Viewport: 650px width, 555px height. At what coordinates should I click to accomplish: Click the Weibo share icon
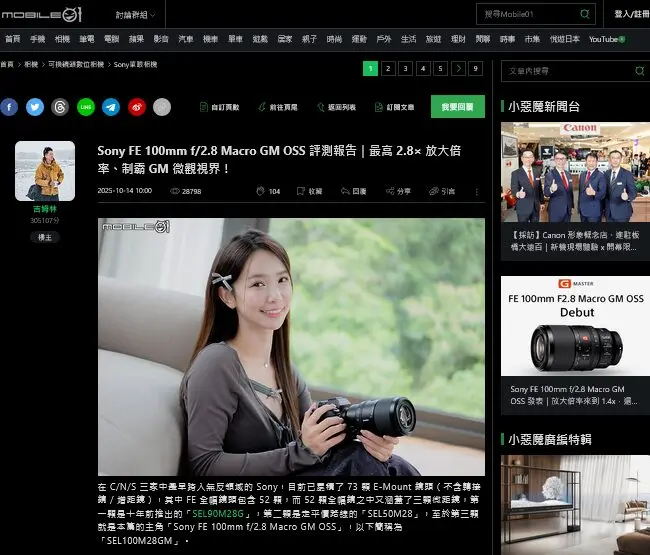[137, 107]
